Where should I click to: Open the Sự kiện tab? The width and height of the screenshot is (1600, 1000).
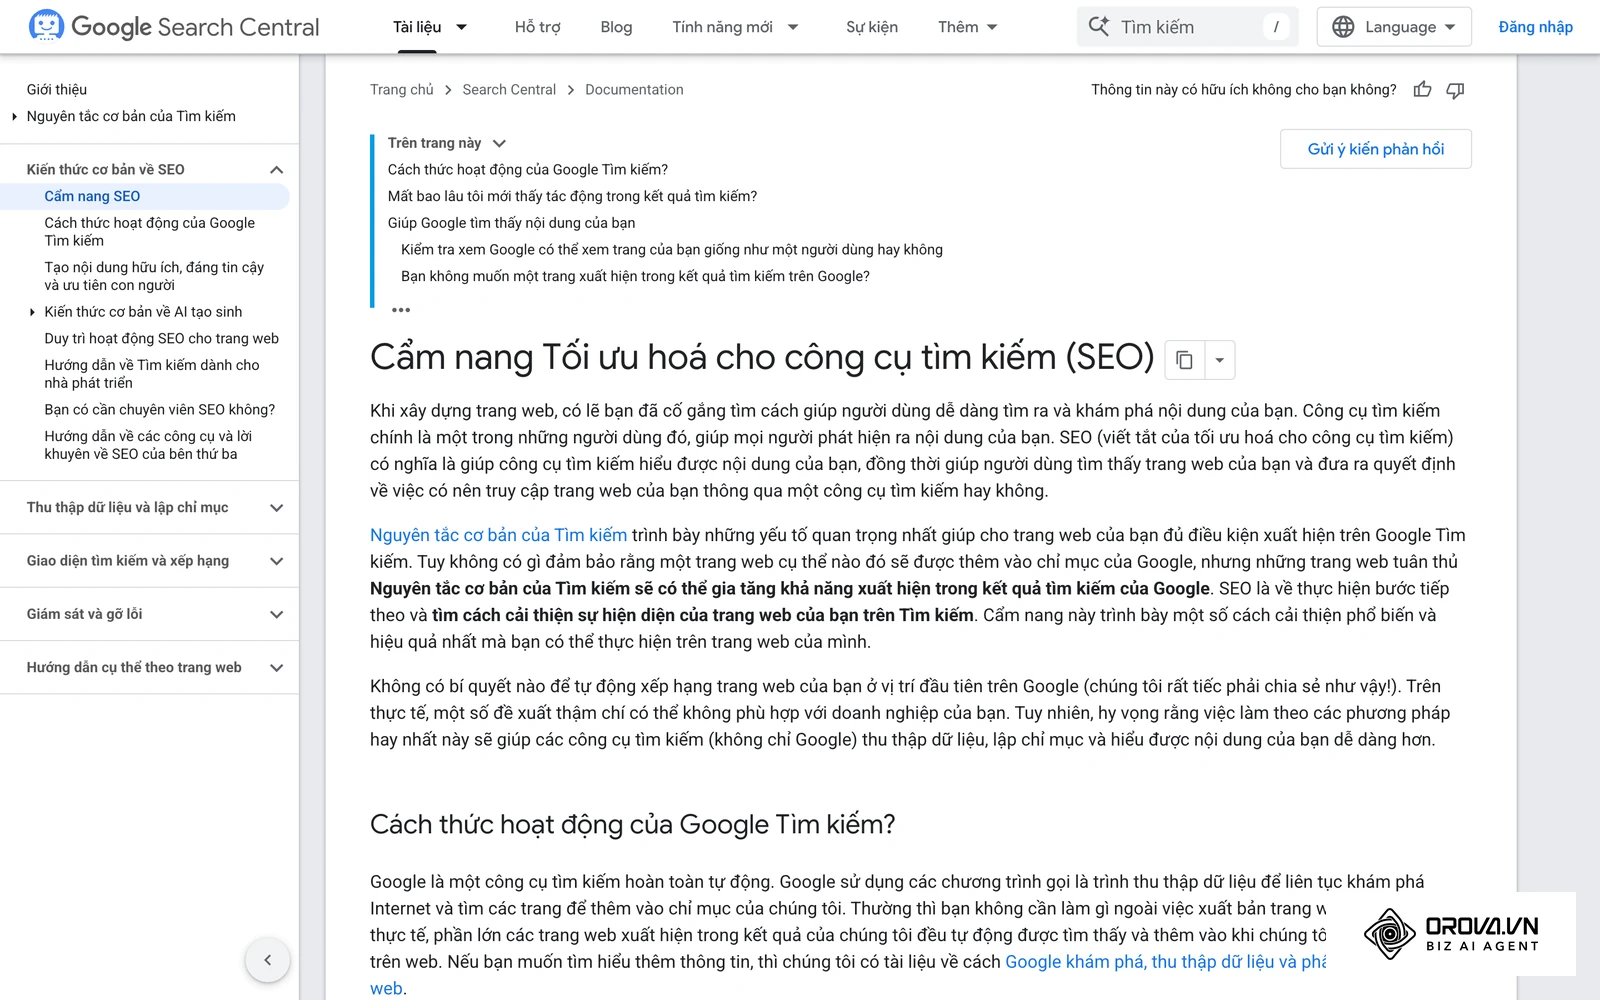(x=871, y=27)
